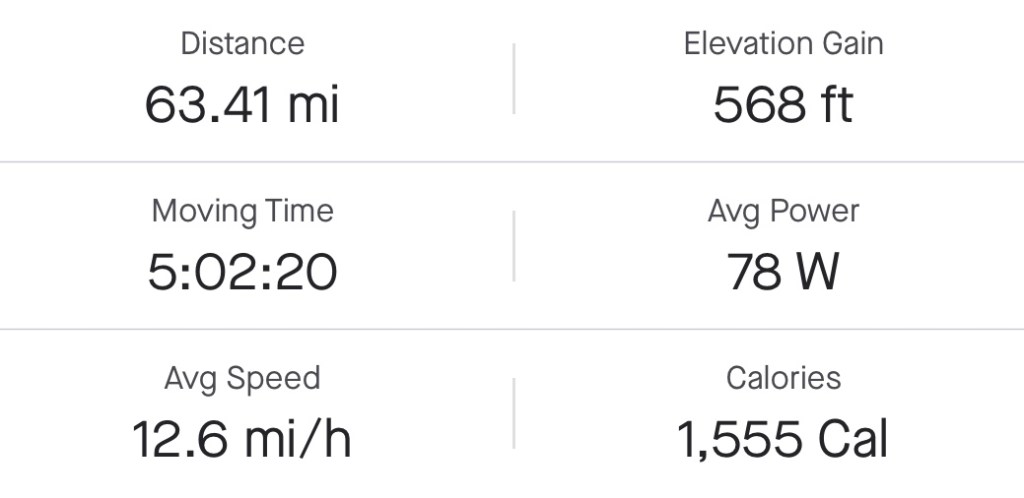Select the 78 W power value

pos(783,272)
